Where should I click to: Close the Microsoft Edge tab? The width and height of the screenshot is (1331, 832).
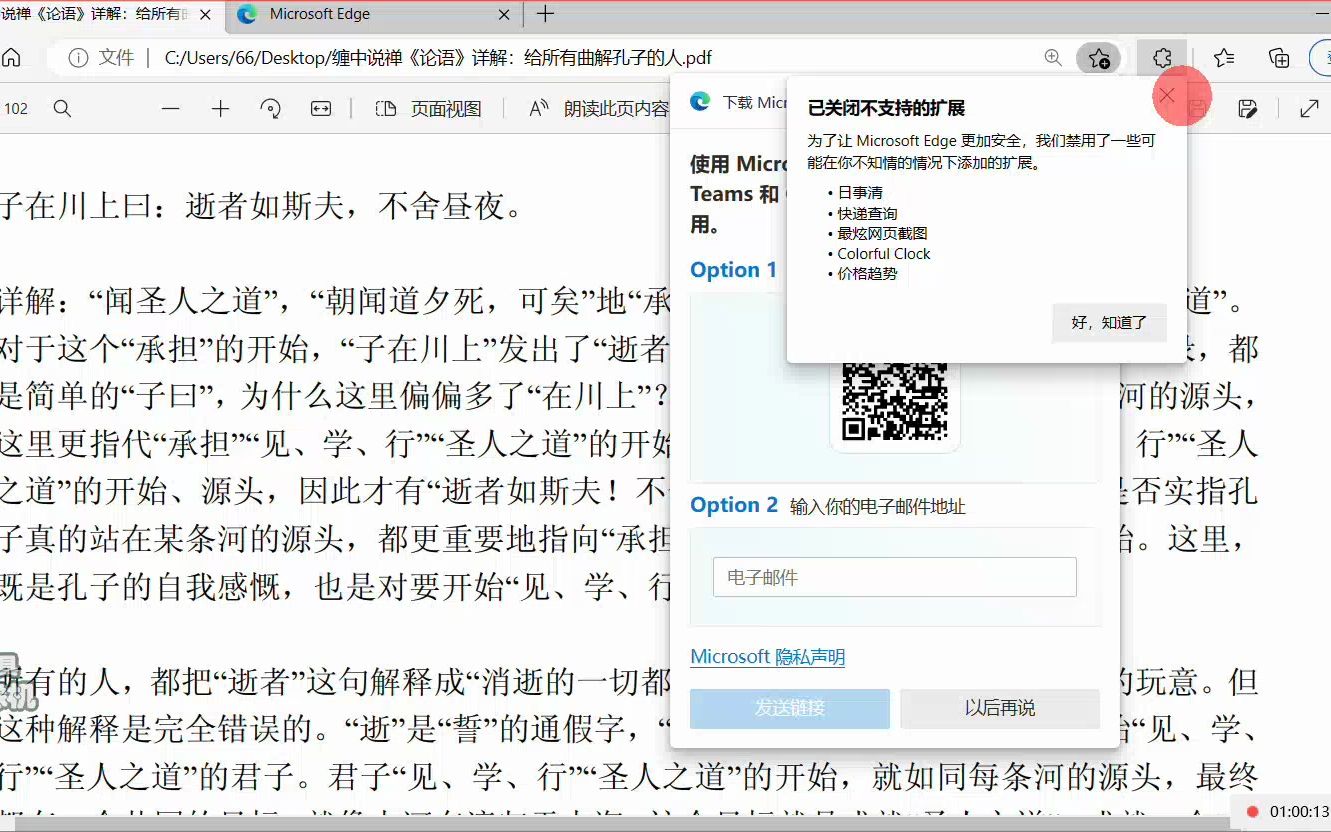pos(504,14)
